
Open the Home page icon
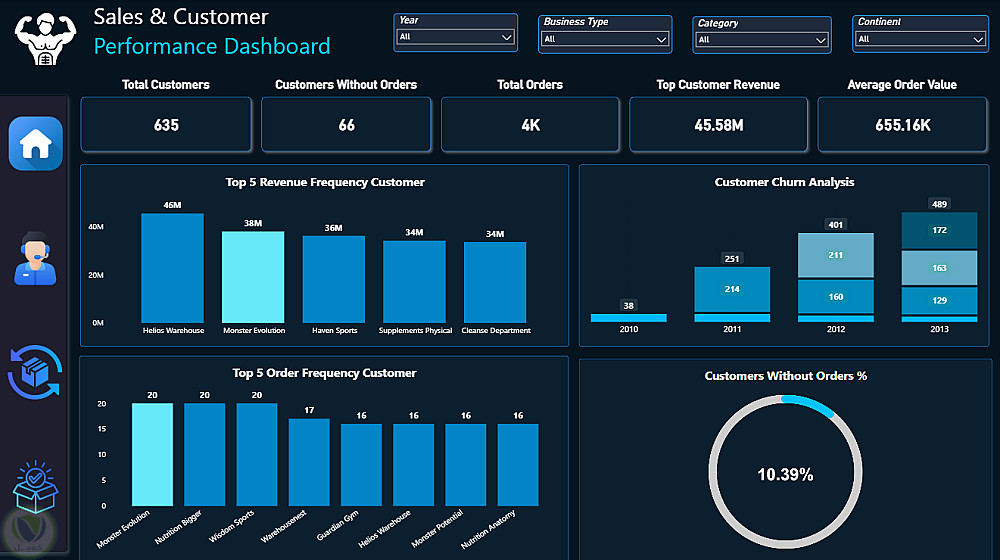pos(36,144)
